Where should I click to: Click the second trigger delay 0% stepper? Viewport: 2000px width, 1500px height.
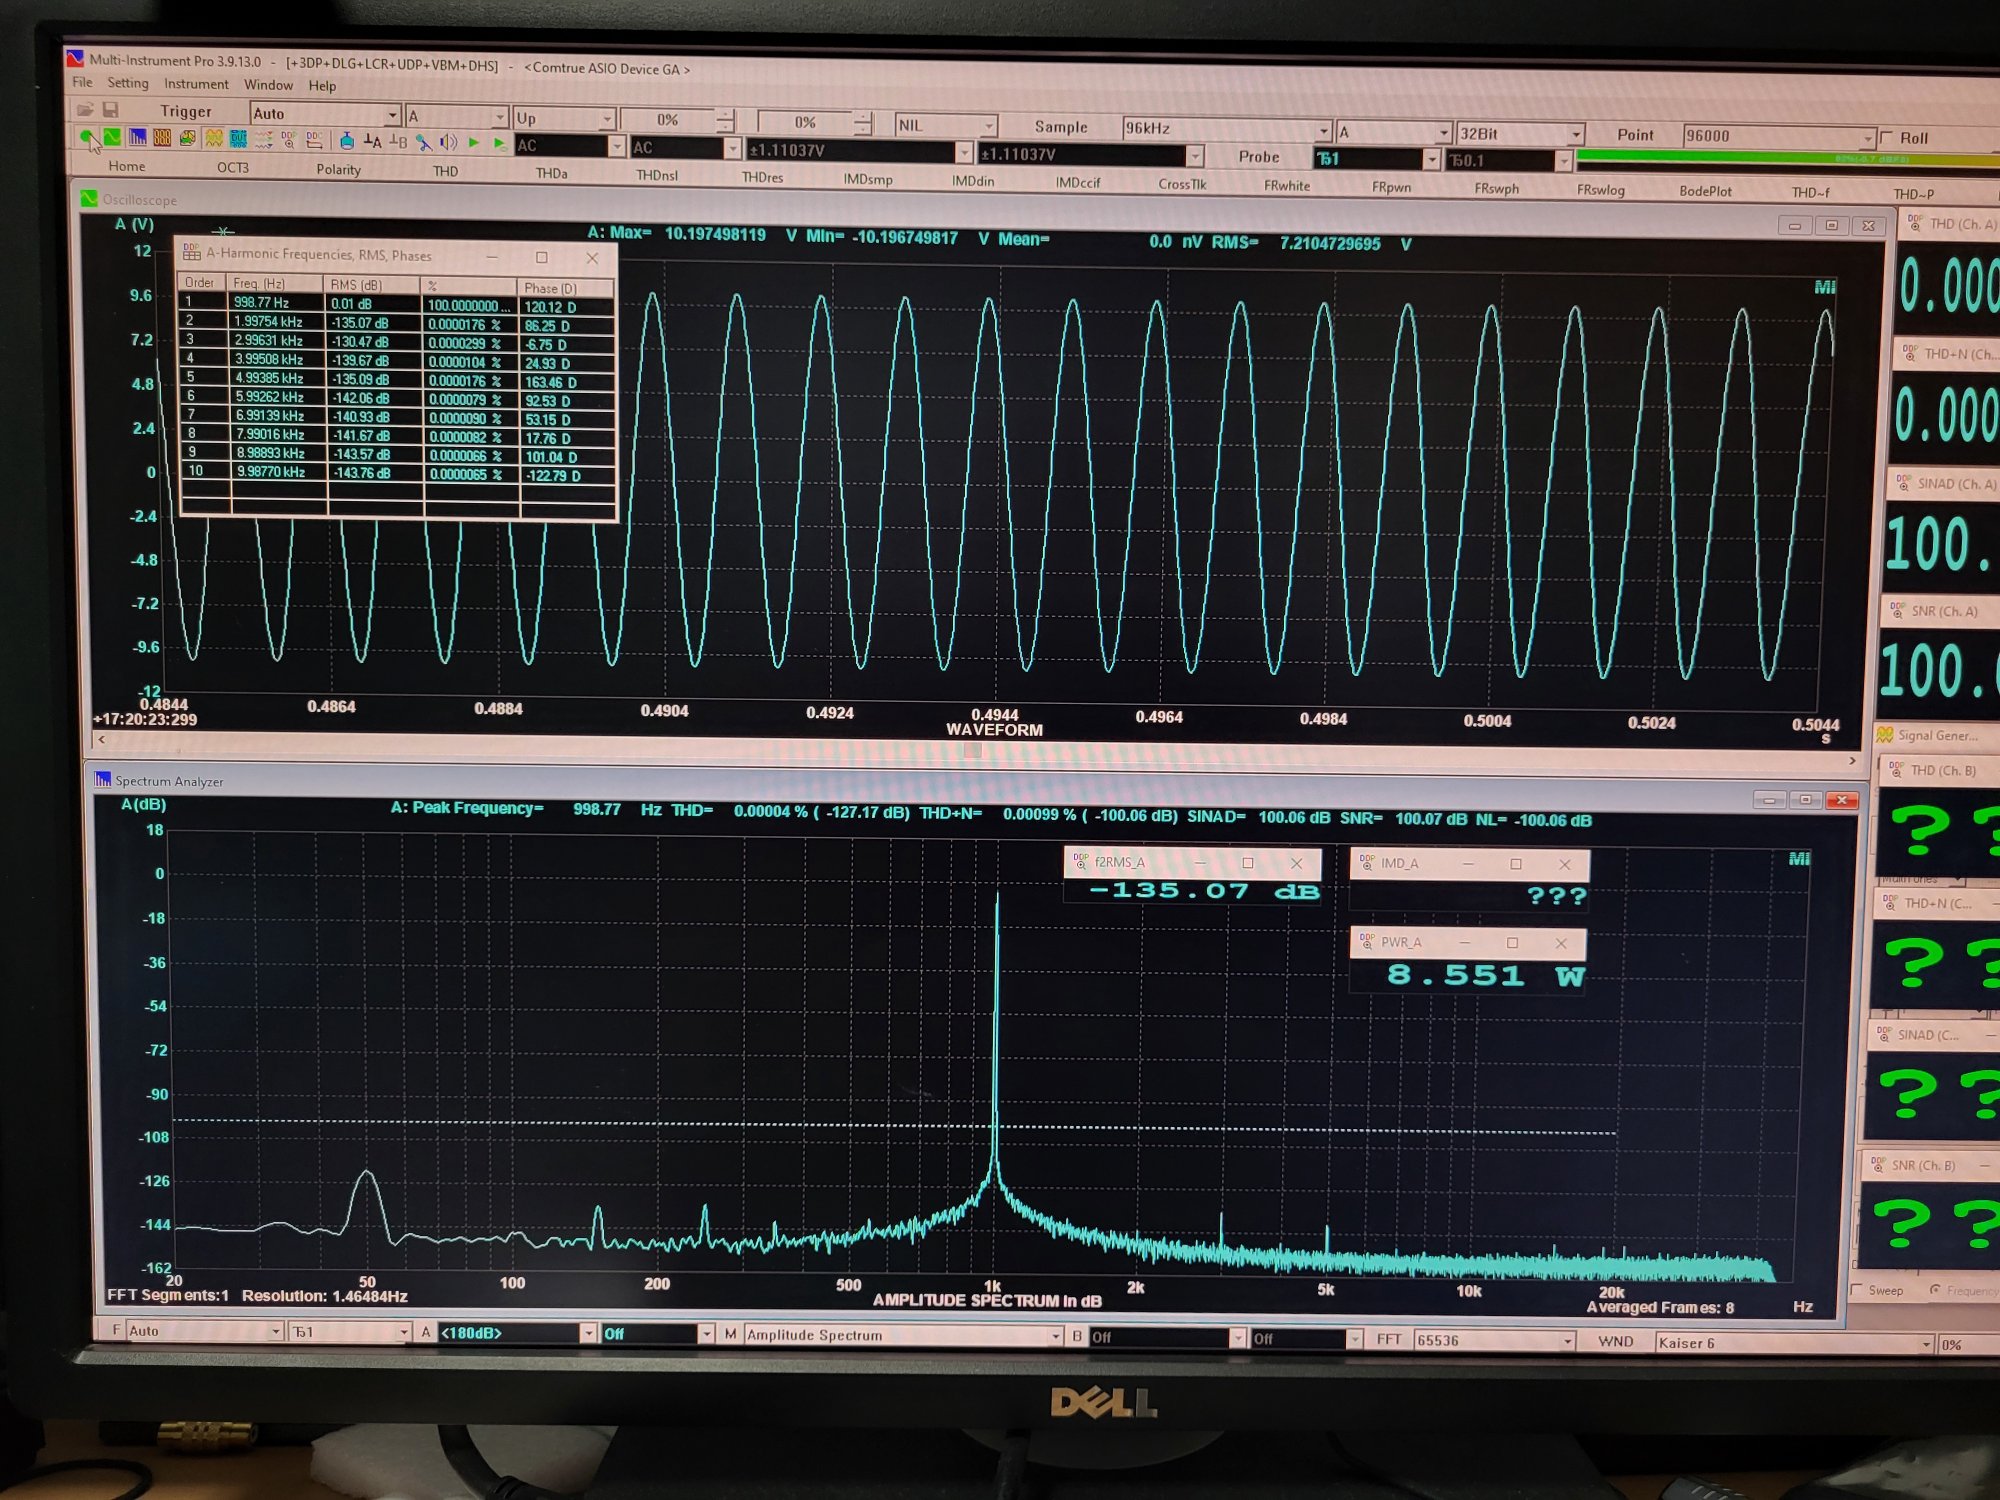pyautogui.click(x=863, y=123)
